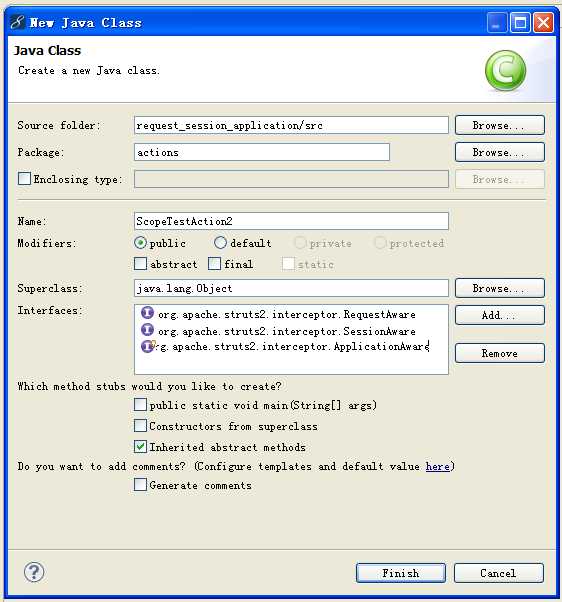Click Add to add an interface
The image size is (562, 602).
click(499, 315)
